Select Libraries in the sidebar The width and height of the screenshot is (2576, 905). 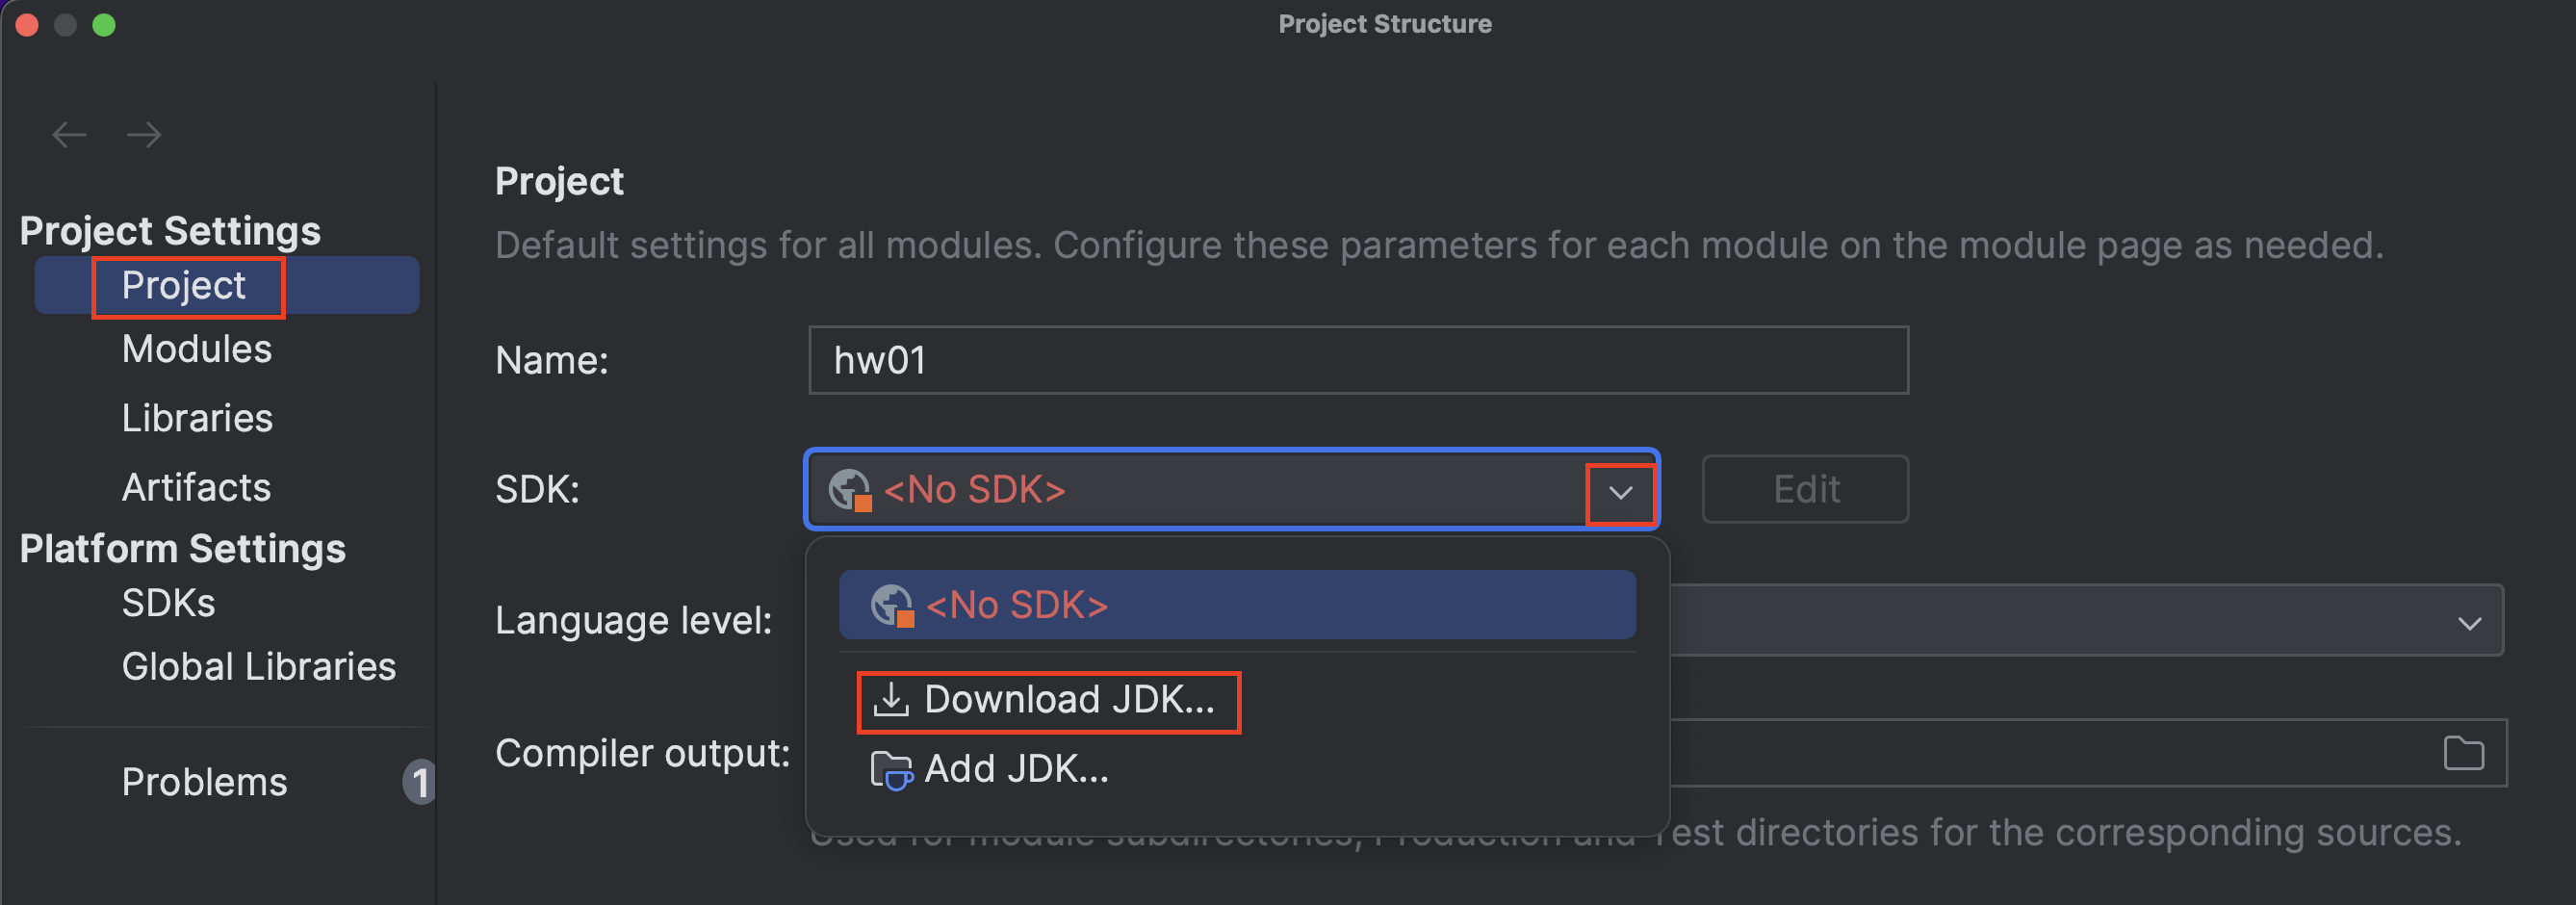pos(197,417)
